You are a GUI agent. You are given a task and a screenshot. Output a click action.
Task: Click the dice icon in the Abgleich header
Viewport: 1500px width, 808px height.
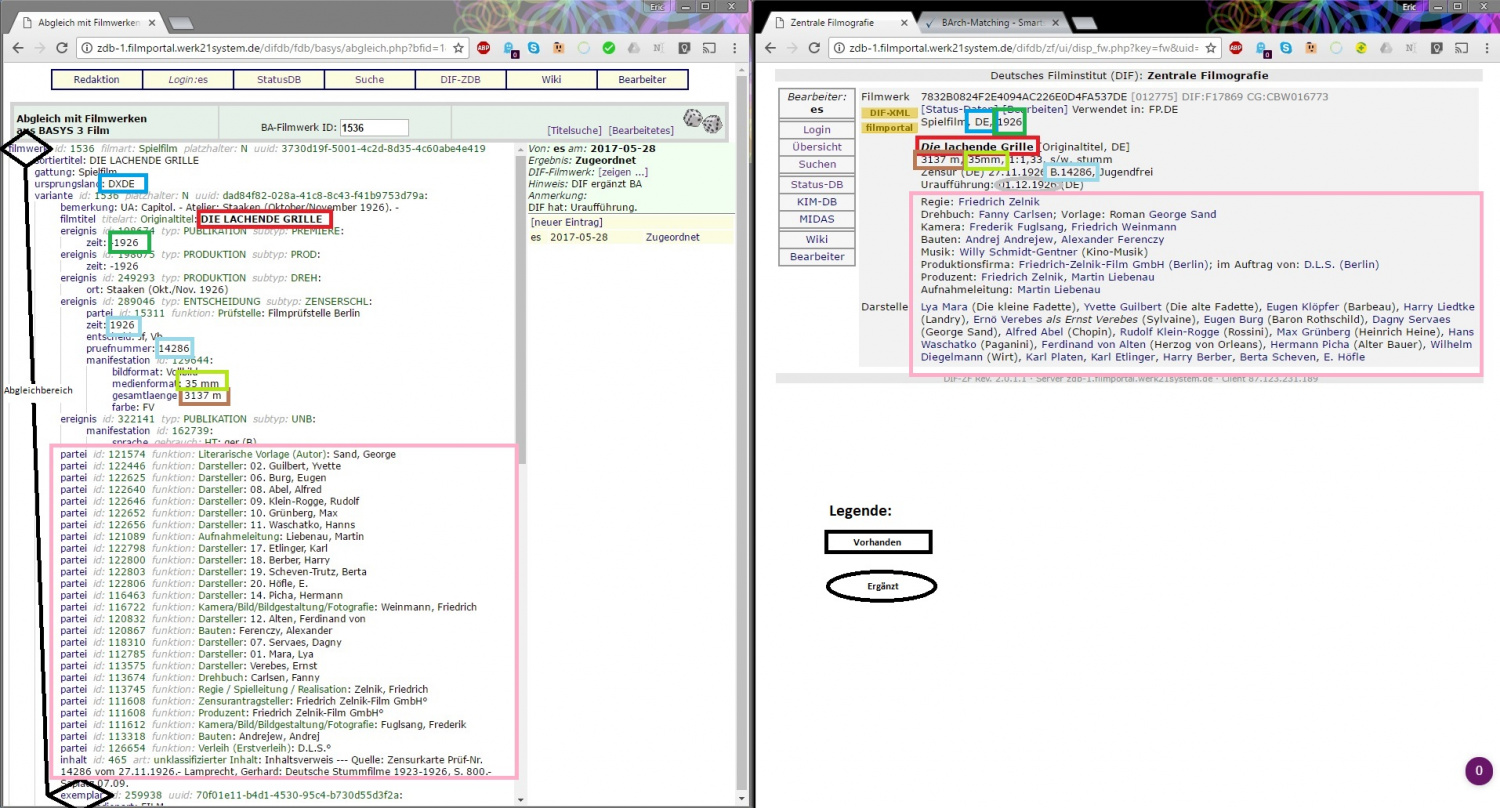point(703,121)
